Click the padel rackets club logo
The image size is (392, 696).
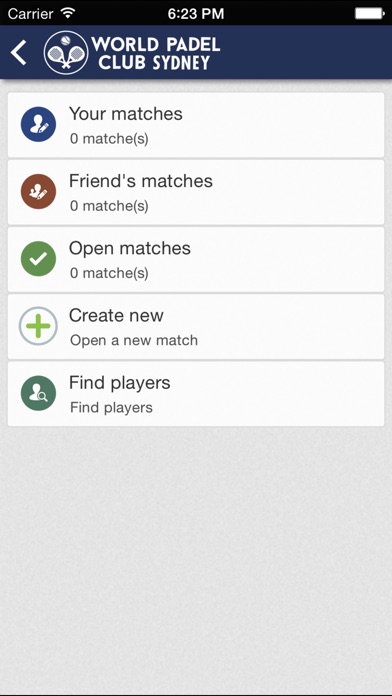click(66, 52)
